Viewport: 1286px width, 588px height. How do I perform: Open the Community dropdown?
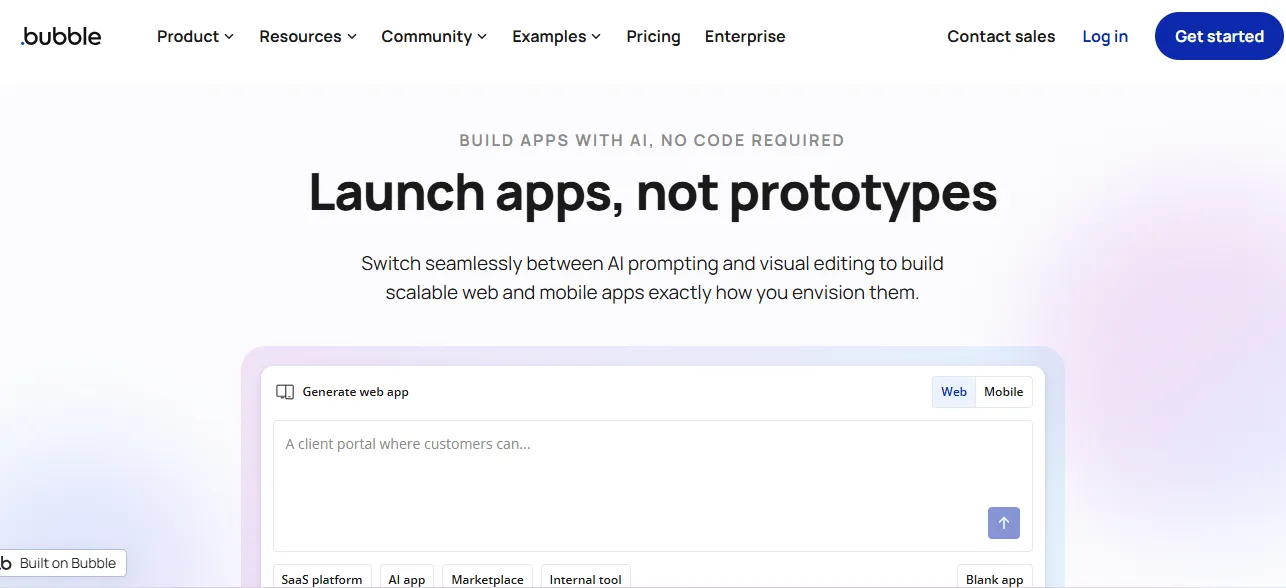click(x=434, y=36)
